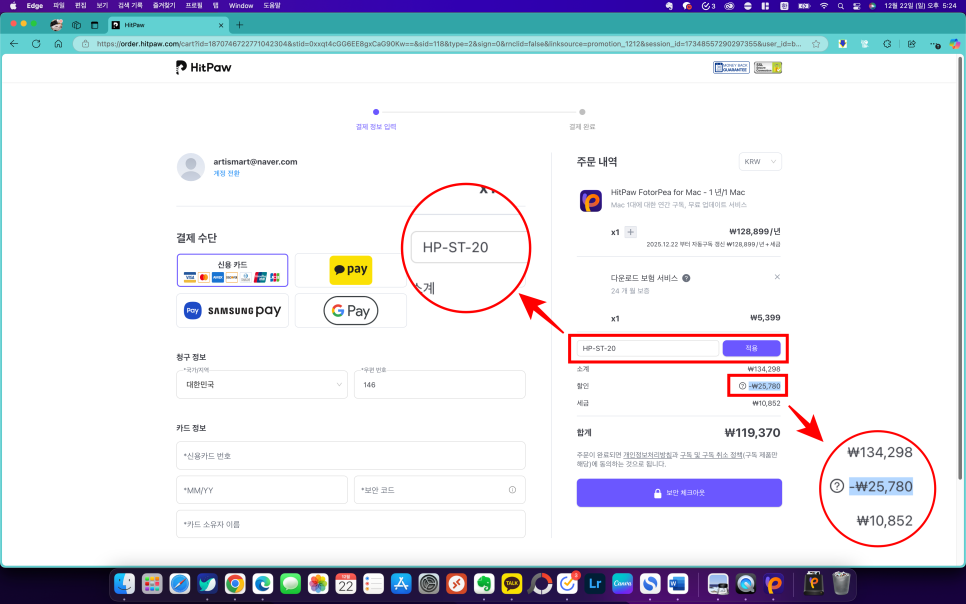Launch Canva from the dock

point(622,583)
